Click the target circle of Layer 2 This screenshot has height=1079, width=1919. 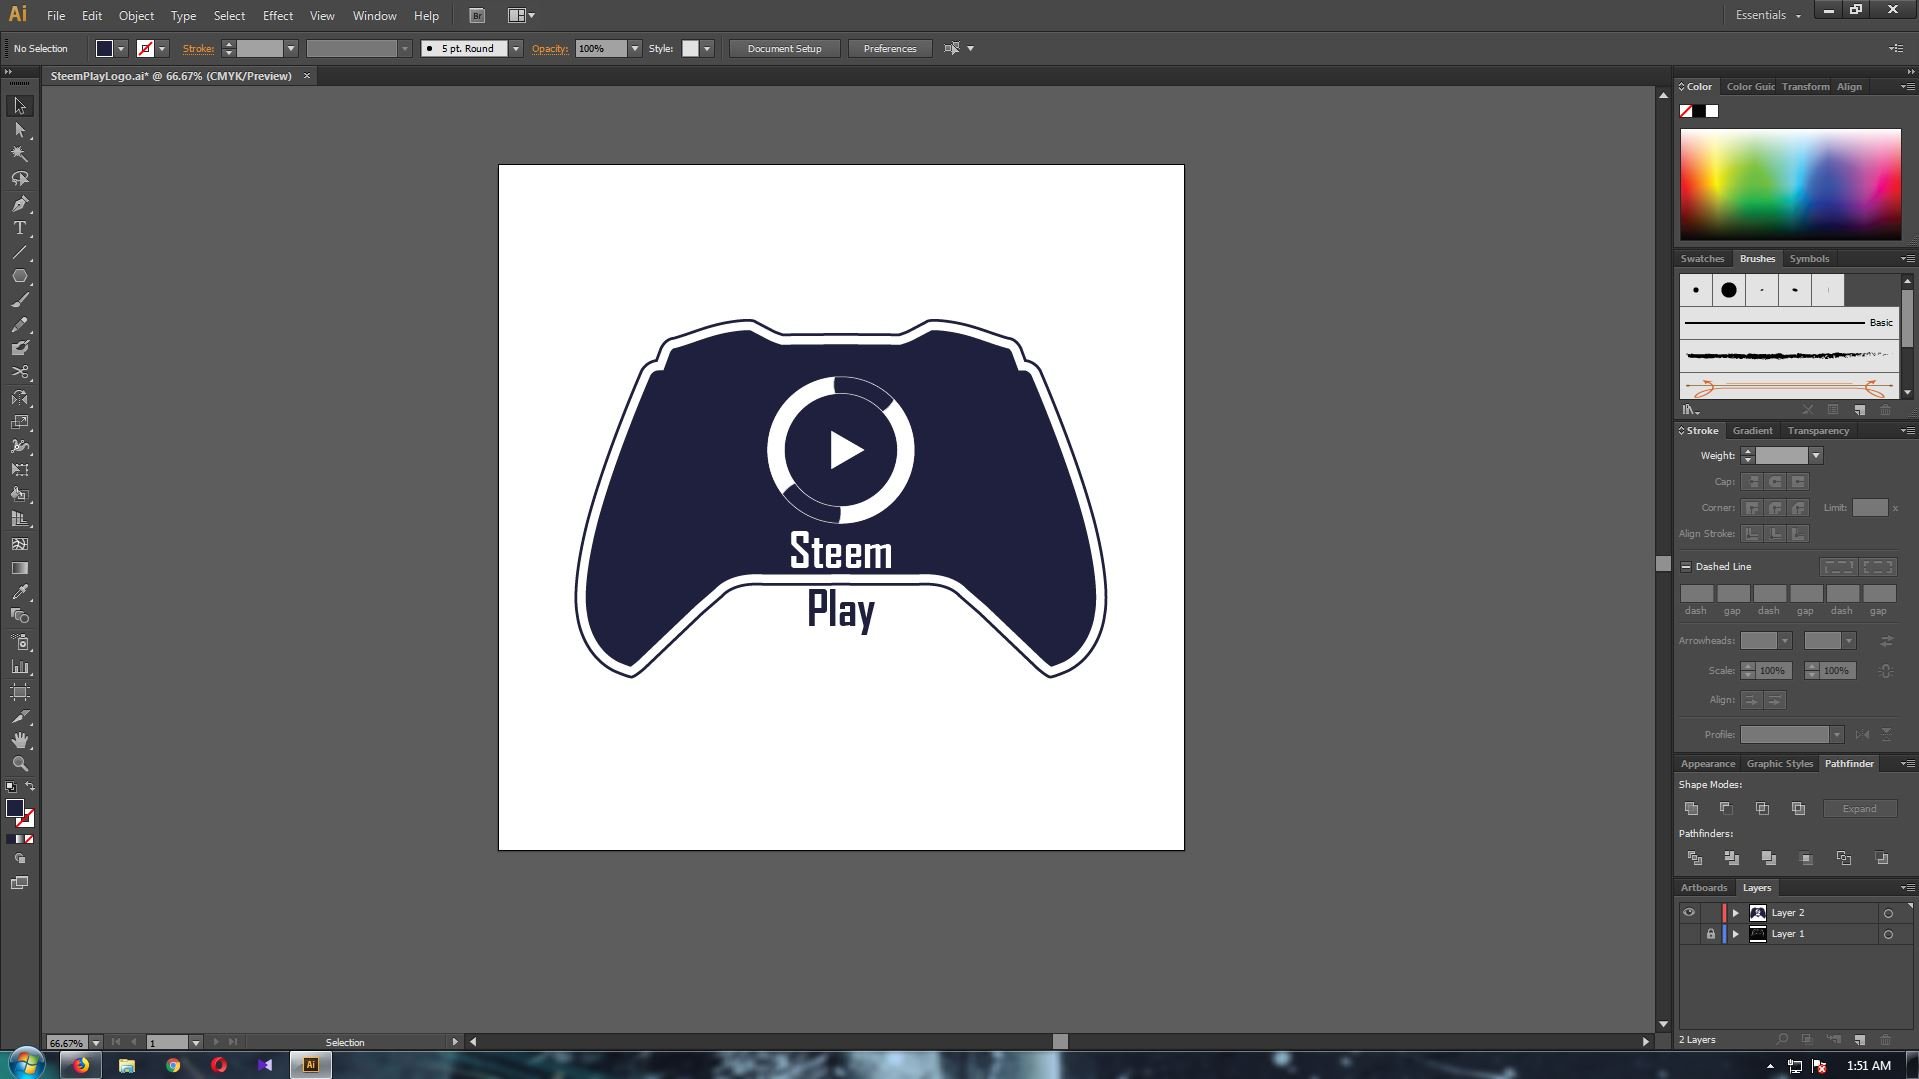(1888, 913)
